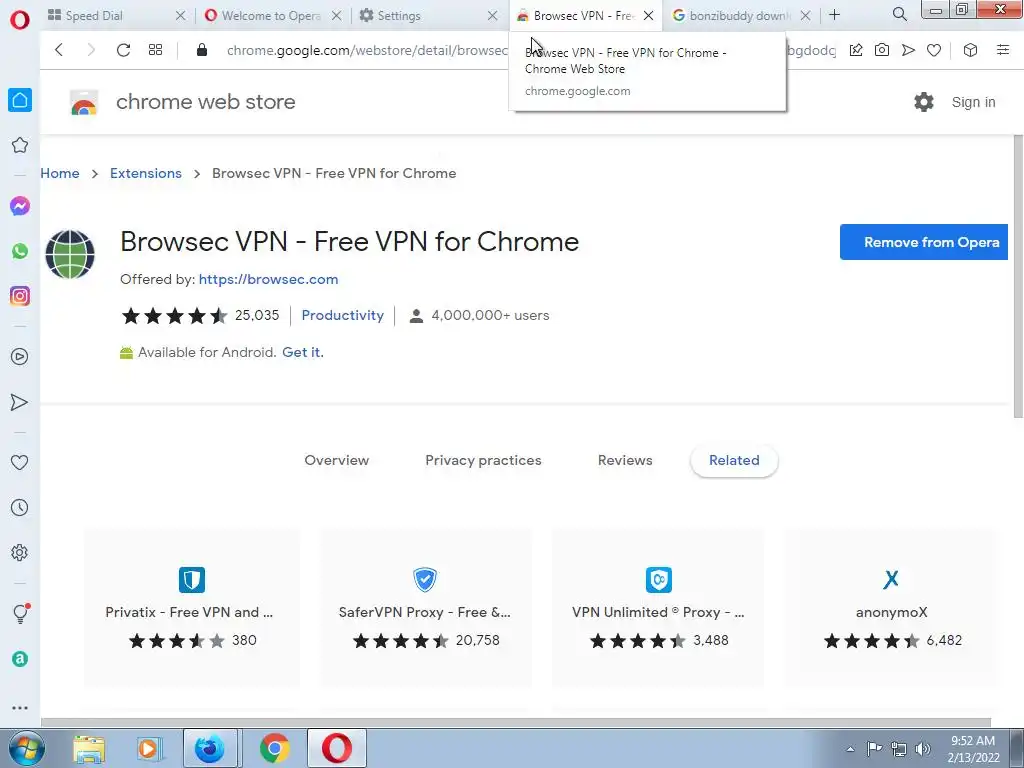
Task: Open Windows Explorer from taskbar
Action: tap(89, 748)
